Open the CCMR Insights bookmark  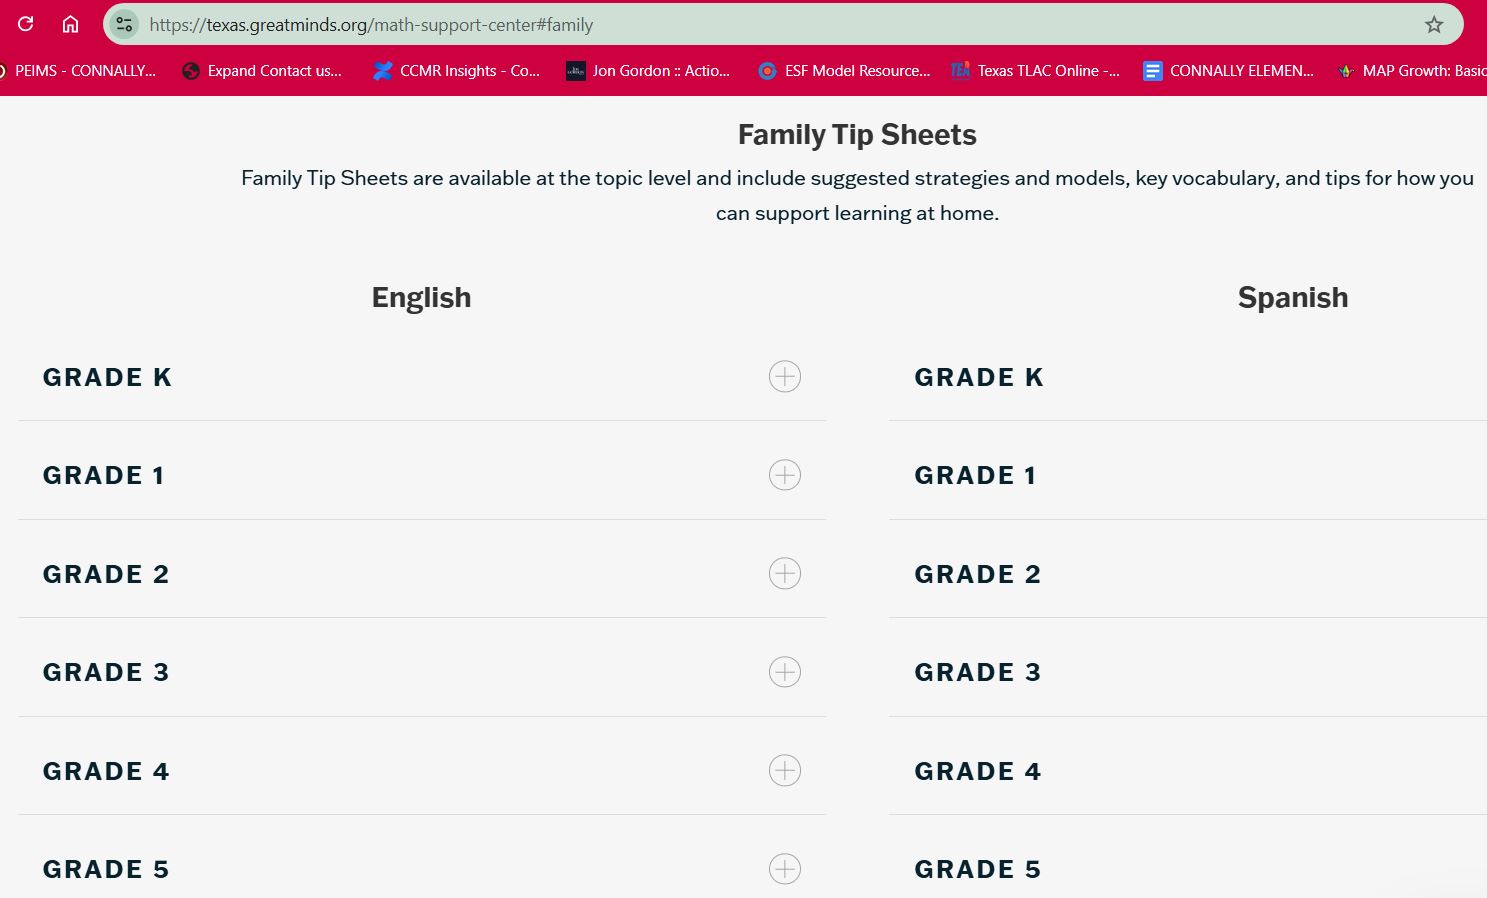click(457, 71)
